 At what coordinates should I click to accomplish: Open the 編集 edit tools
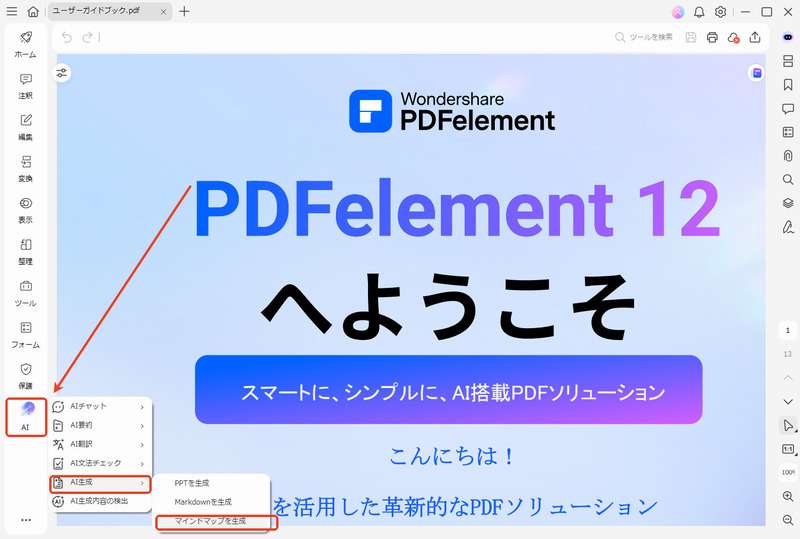(x=26, y=127)
